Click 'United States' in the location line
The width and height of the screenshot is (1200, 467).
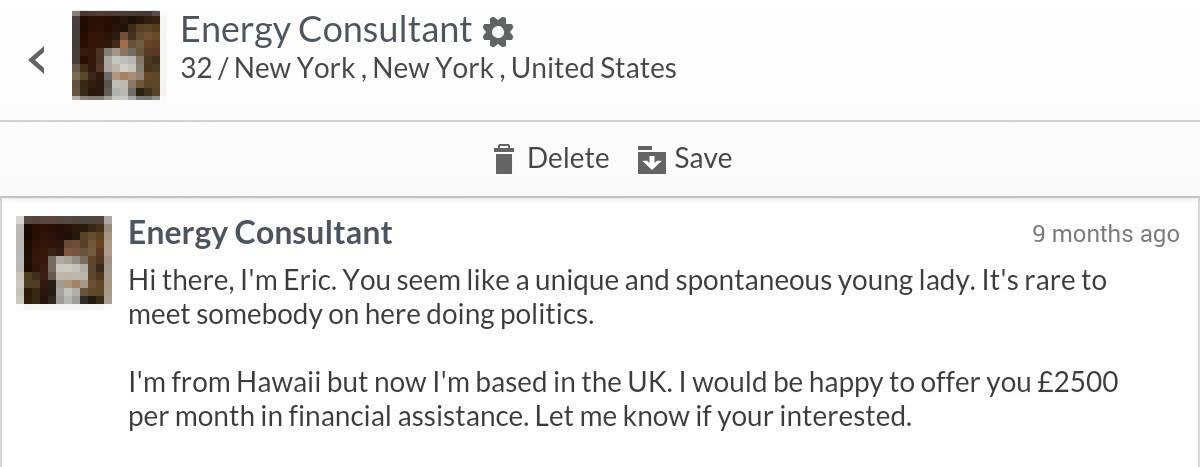click(594, 68)
